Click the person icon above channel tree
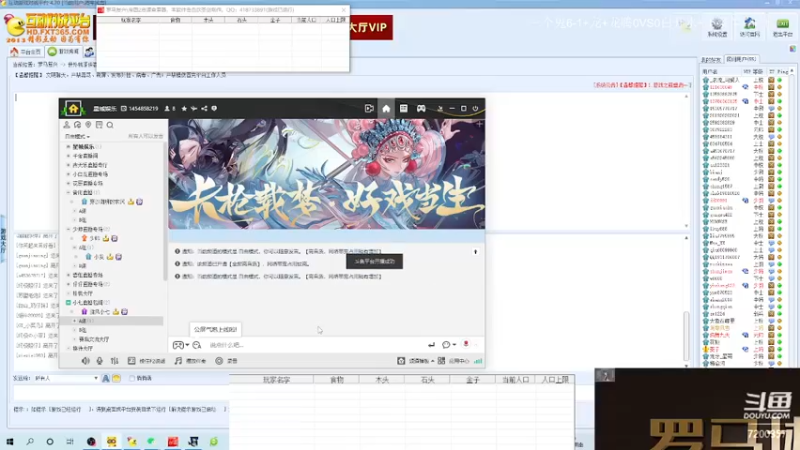The width and height of the screenshot is (800, 450). (66, 124)
